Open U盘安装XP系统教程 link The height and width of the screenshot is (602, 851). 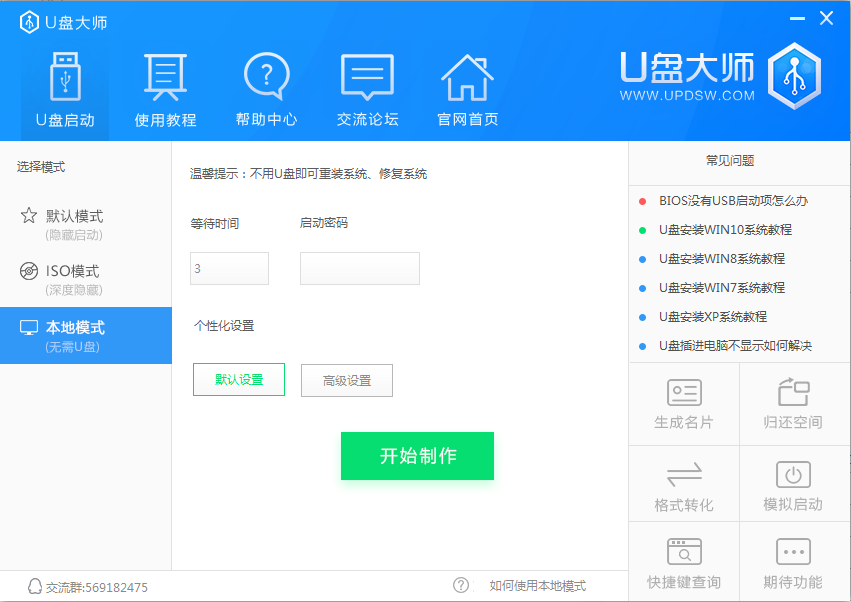(713, 316)
